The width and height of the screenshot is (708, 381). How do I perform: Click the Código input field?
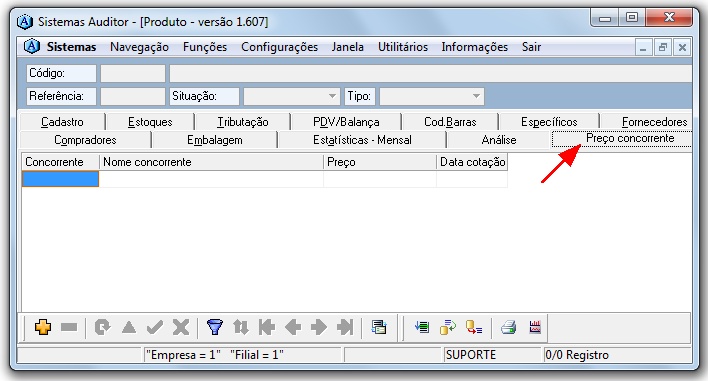click(x=133, y=73)
